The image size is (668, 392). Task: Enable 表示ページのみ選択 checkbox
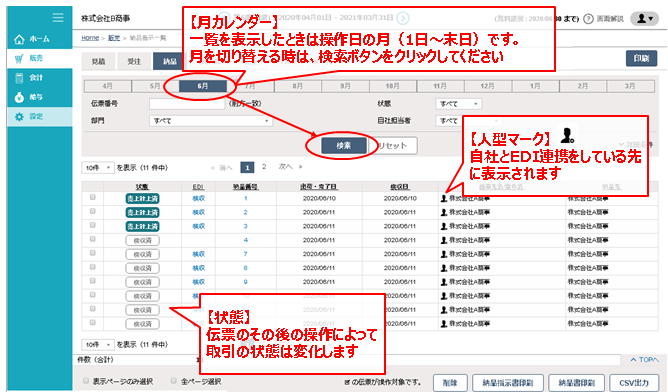pos(86,380)
